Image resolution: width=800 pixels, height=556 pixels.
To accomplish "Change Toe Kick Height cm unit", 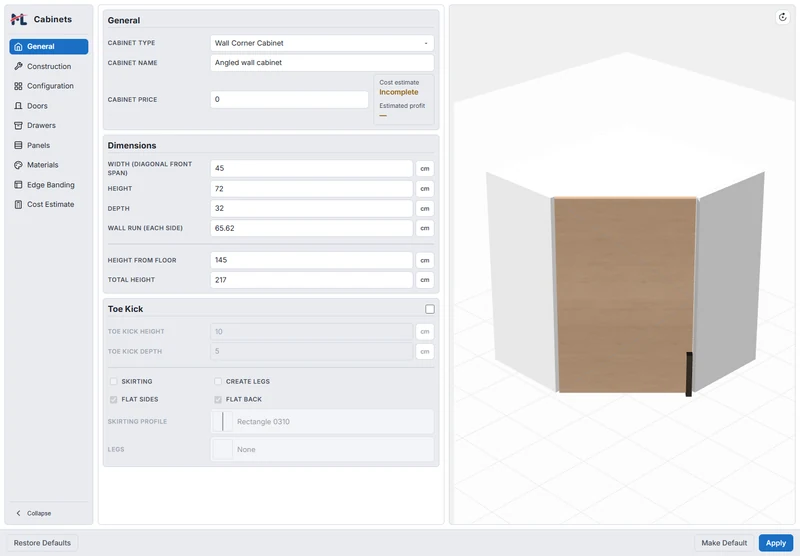I will point(424,332).
